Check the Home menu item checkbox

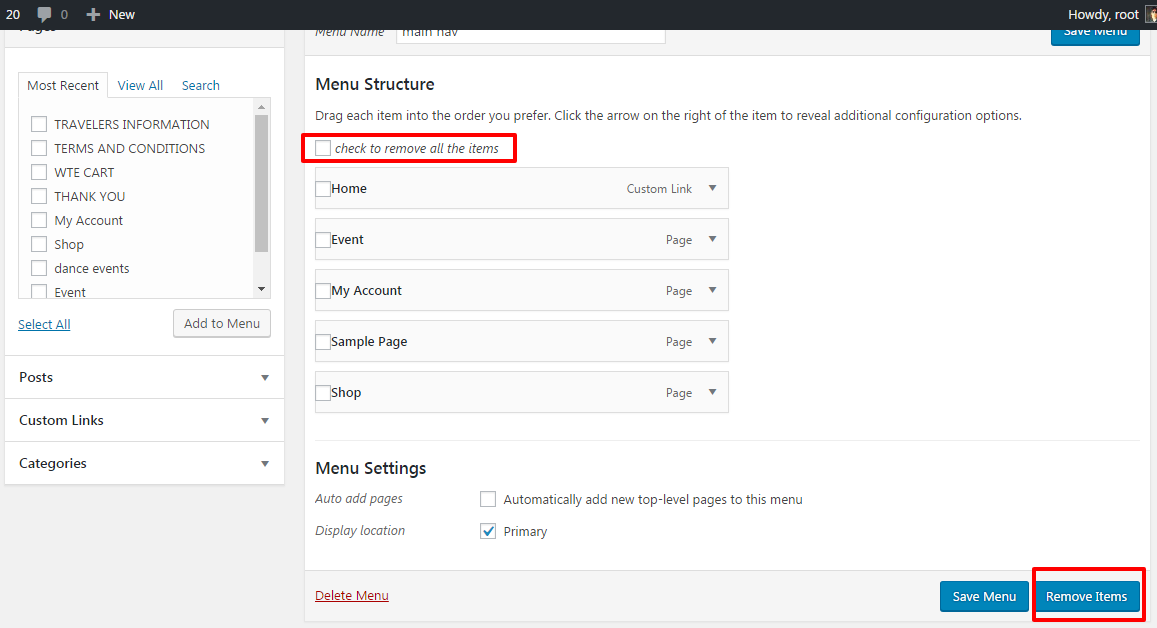tap(322, 189)
